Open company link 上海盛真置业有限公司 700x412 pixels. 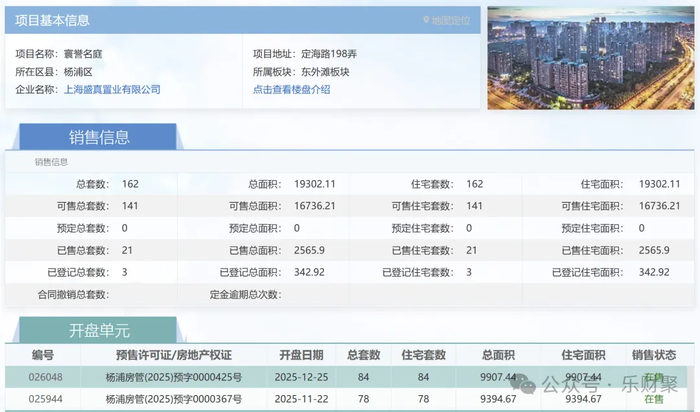pos(112,89)
